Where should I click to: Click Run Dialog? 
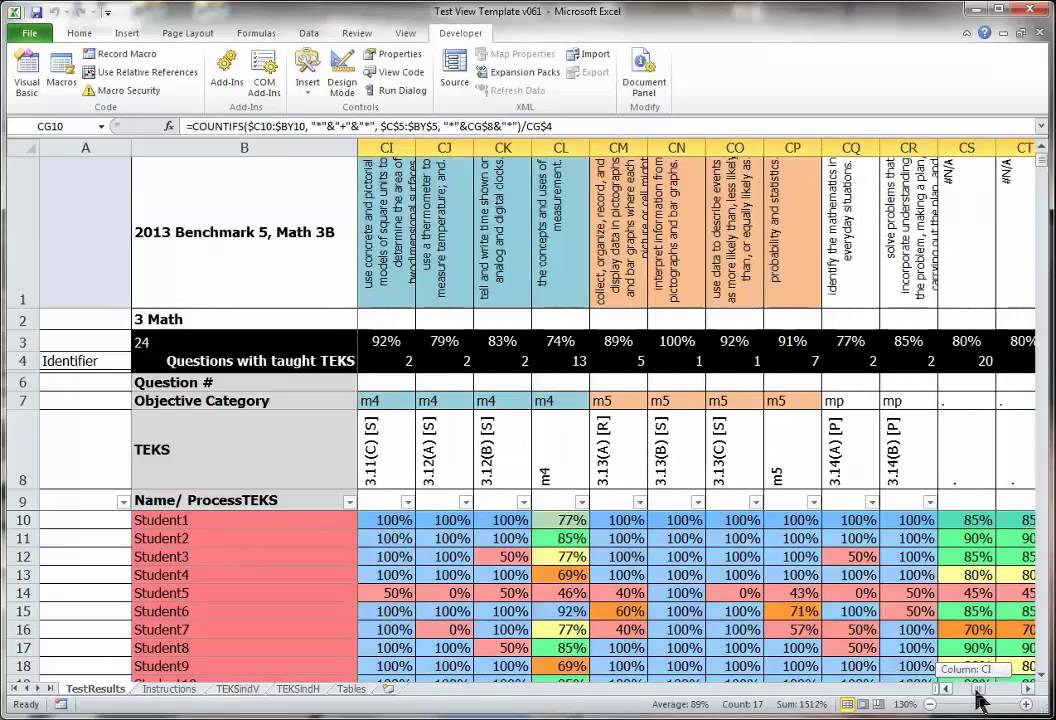coord(395,90)
